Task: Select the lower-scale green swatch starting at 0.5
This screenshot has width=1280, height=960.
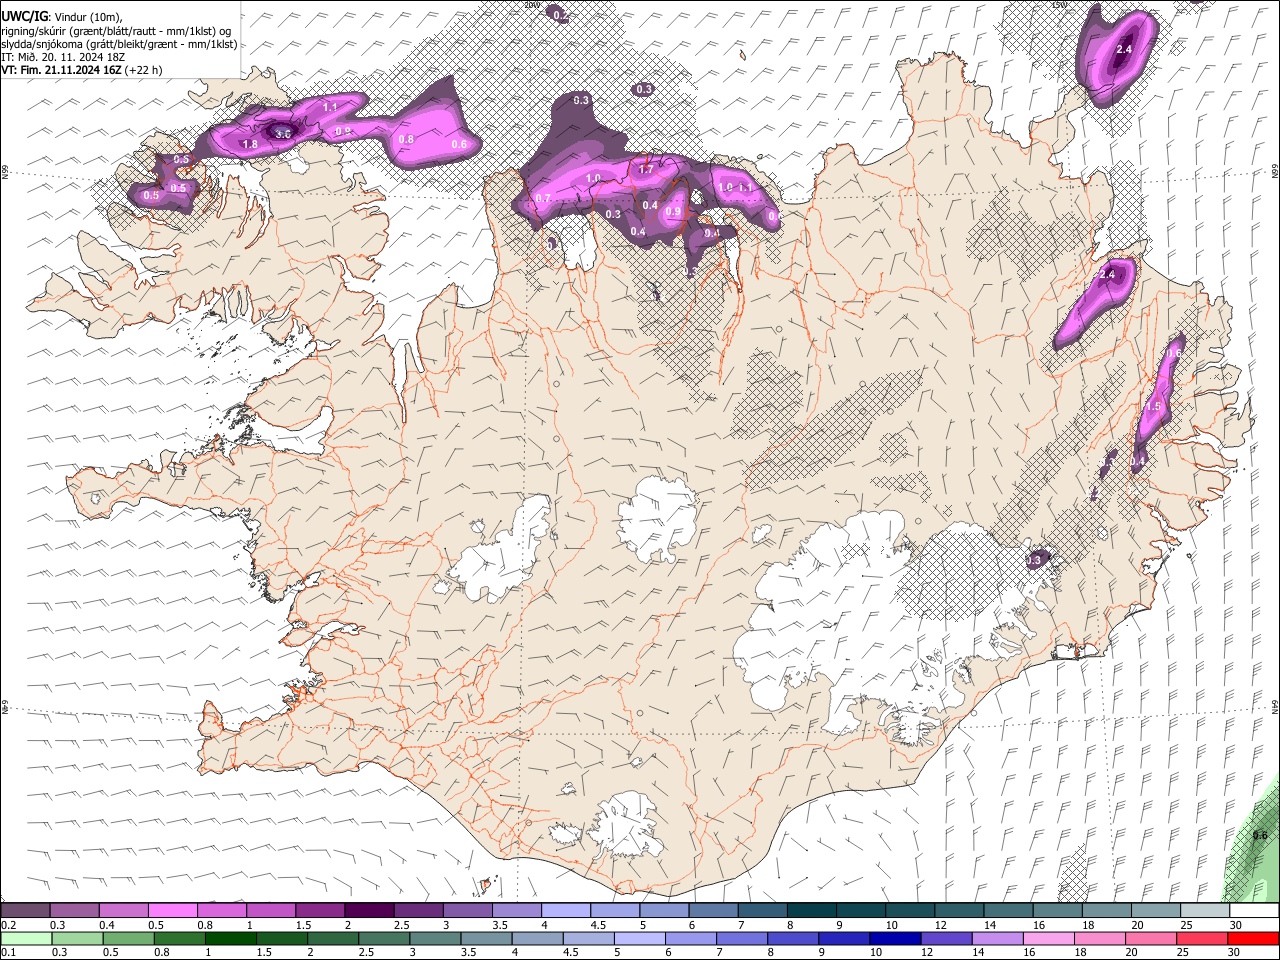Action: [x=128, y=938]
